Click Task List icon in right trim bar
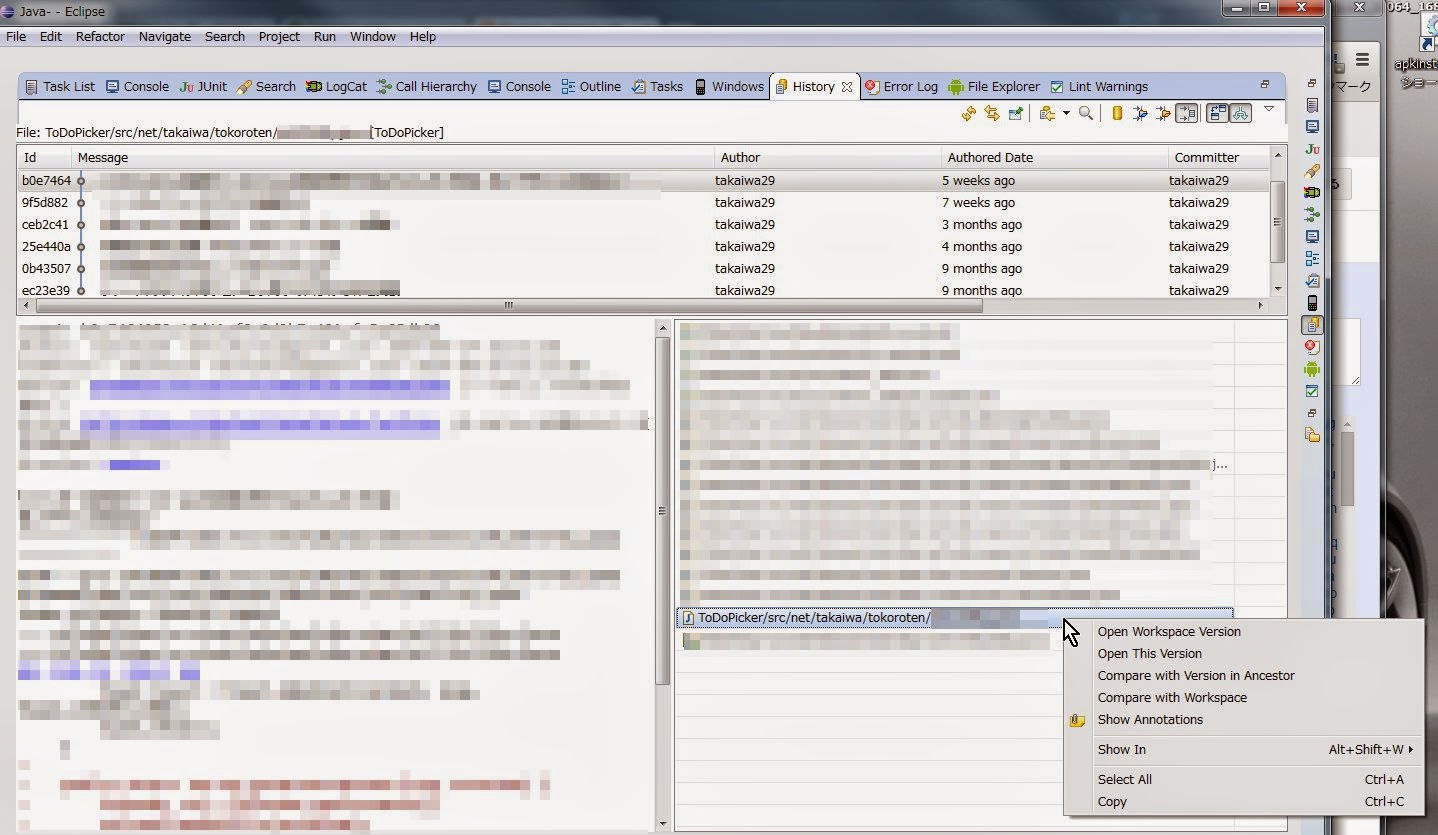The height and width of the screenshot is (835, 1438). (1312, 105)
